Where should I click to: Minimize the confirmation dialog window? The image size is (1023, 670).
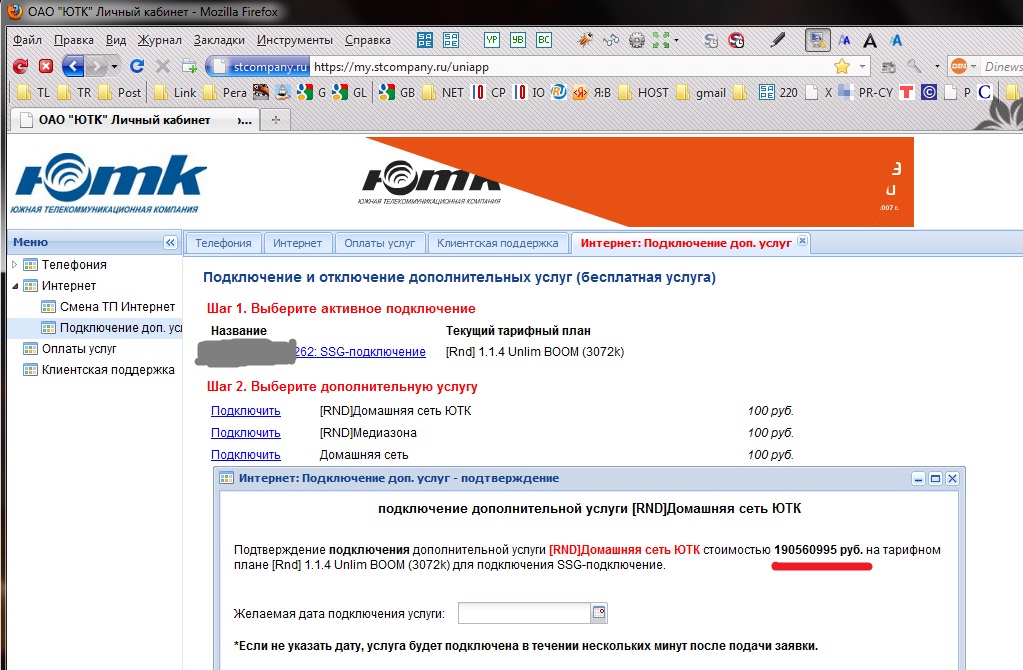click(919, 479)
